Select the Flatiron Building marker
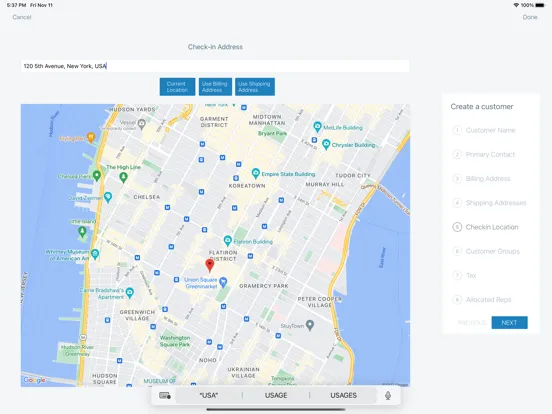 point(228,241)
